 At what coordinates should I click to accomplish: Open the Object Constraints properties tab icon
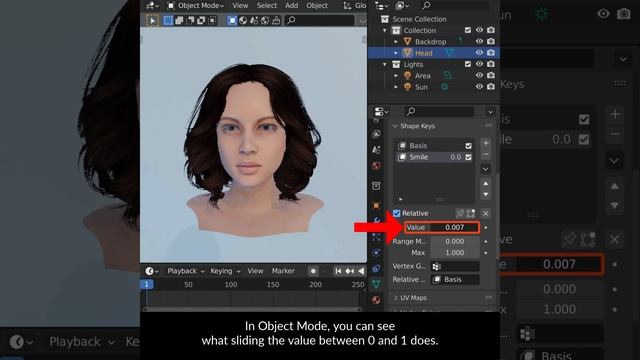(376, 269)
